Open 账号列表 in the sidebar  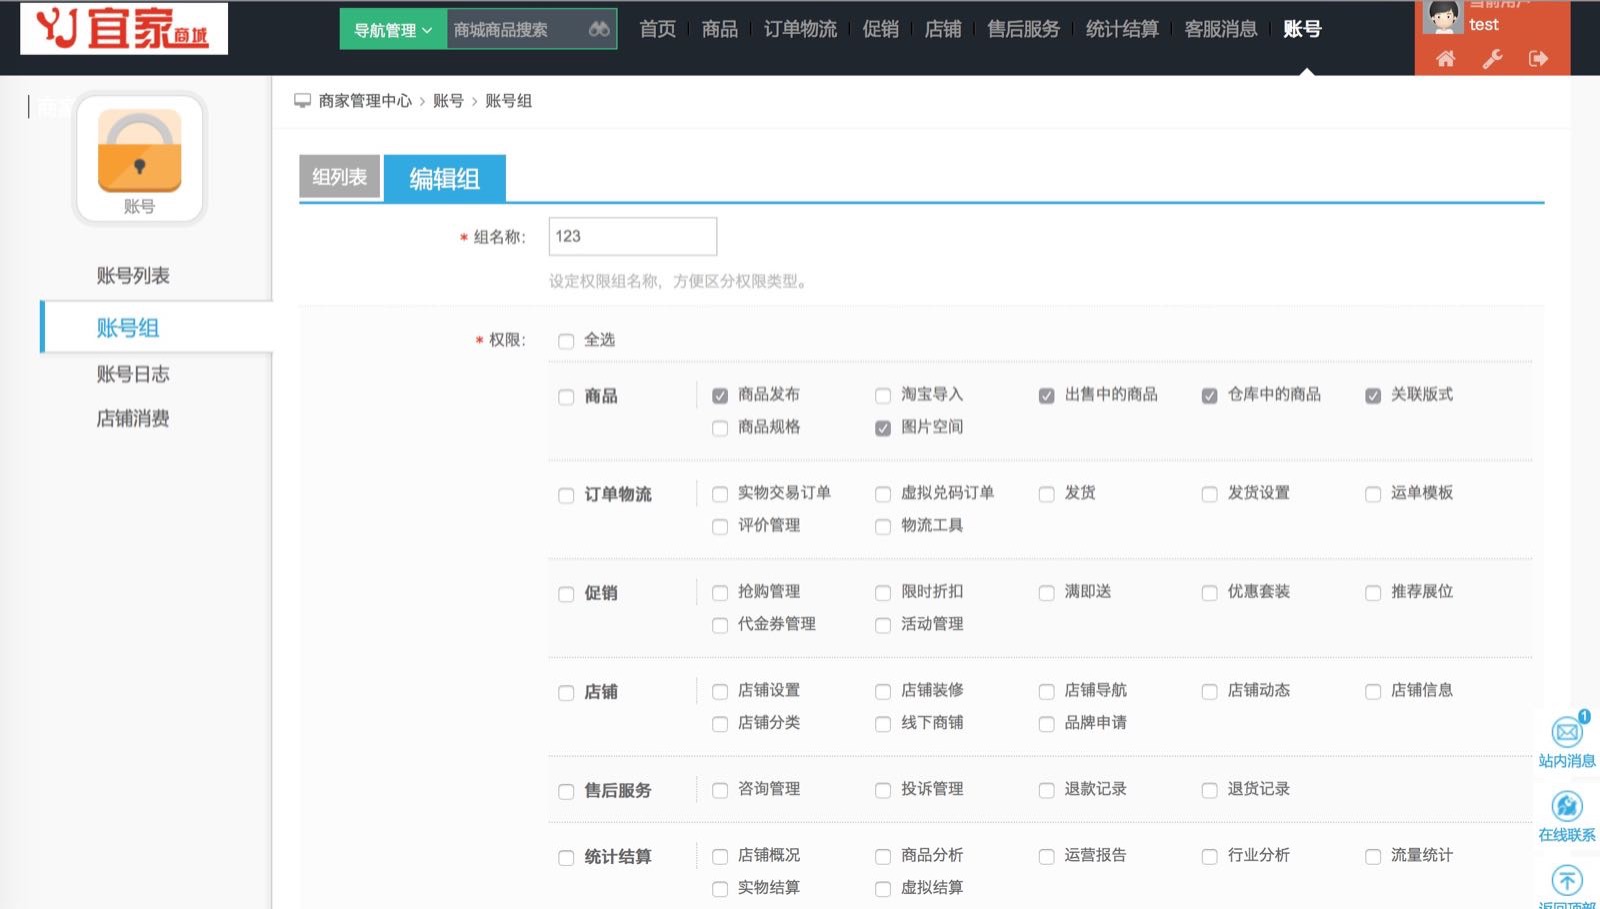[133, 275]
